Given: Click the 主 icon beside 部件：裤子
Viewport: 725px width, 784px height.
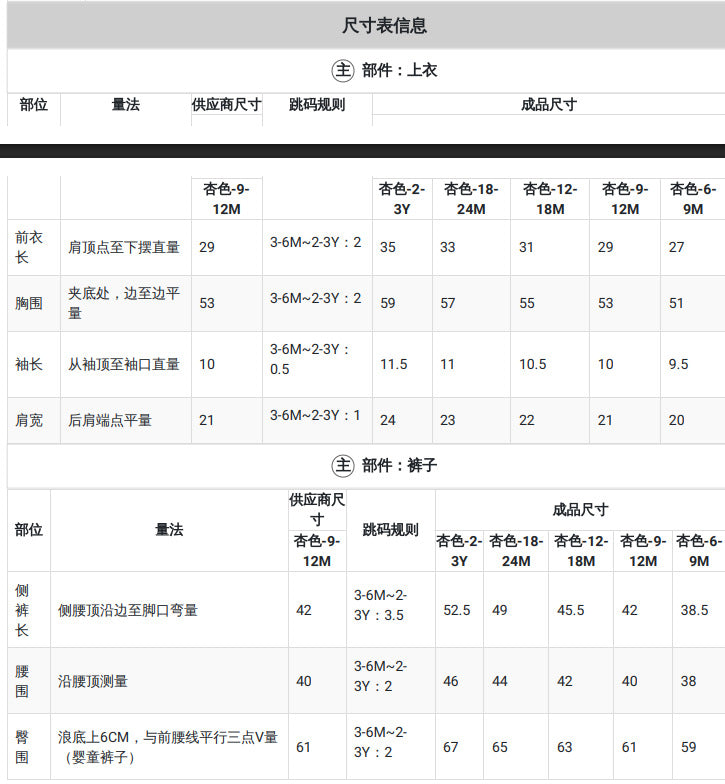Looking at the screenshot, I should 343,466.
